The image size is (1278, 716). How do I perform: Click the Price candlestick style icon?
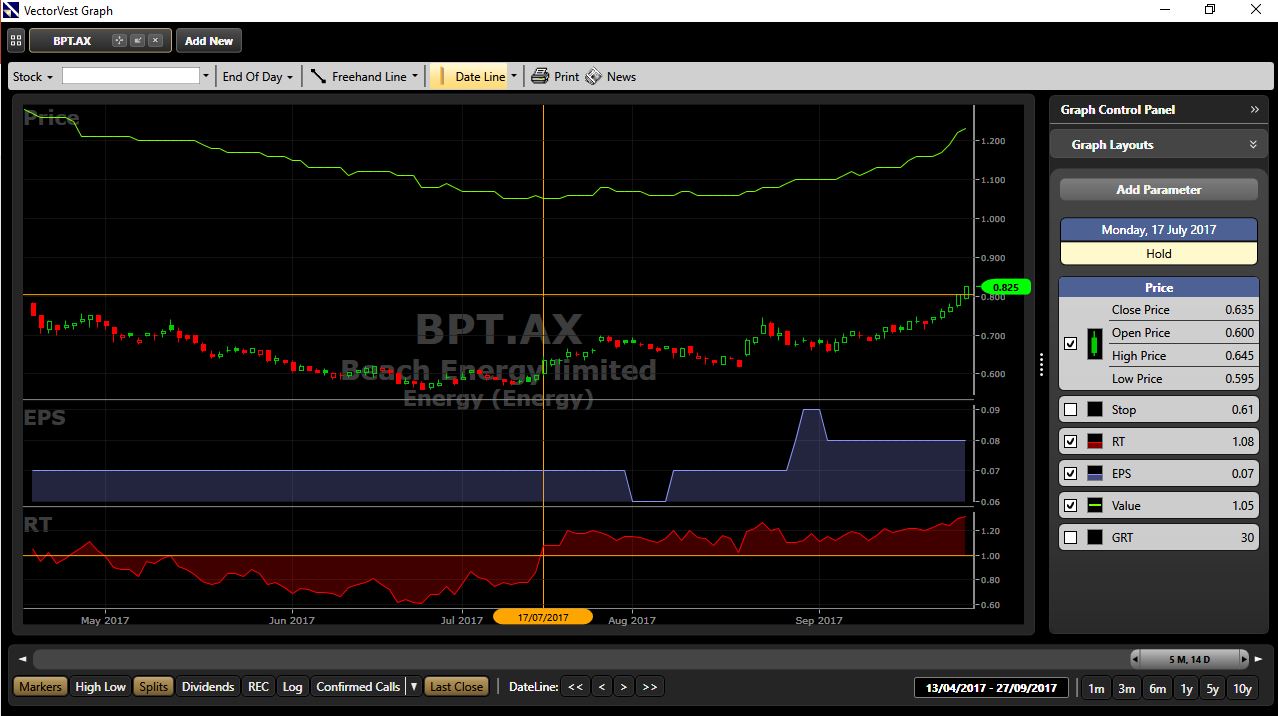(x=1095, y=344)
